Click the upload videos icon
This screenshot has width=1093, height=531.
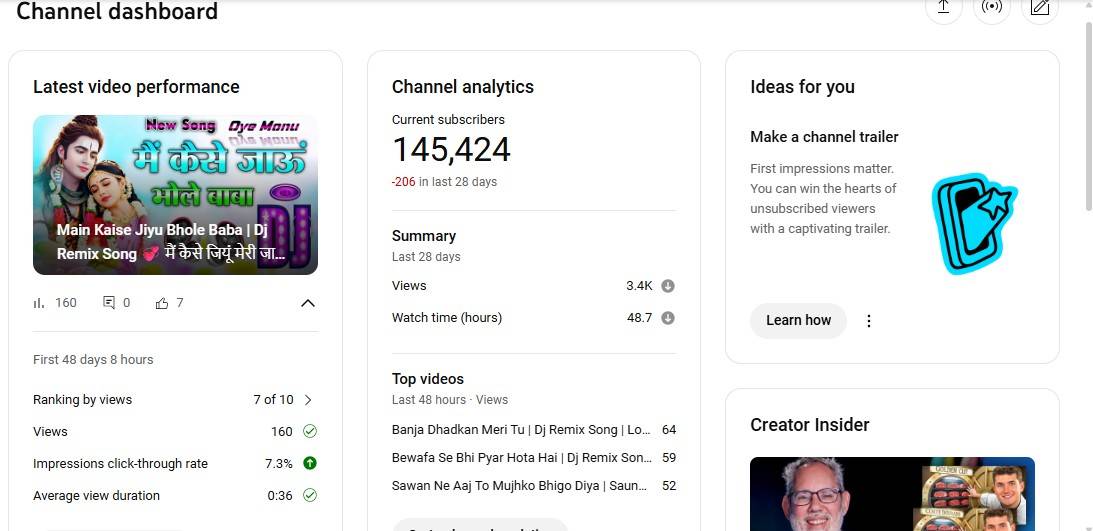pos(942,8)
